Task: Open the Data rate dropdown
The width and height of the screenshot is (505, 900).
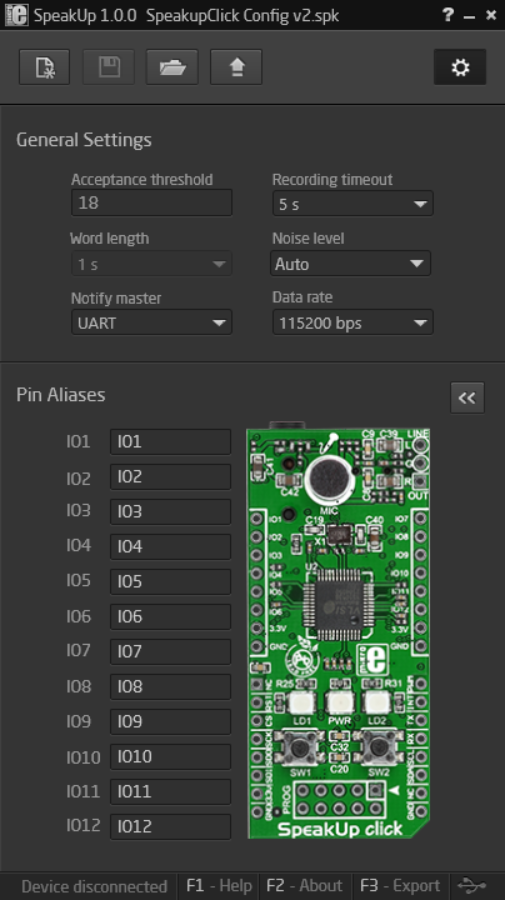Action: [352, 323]
